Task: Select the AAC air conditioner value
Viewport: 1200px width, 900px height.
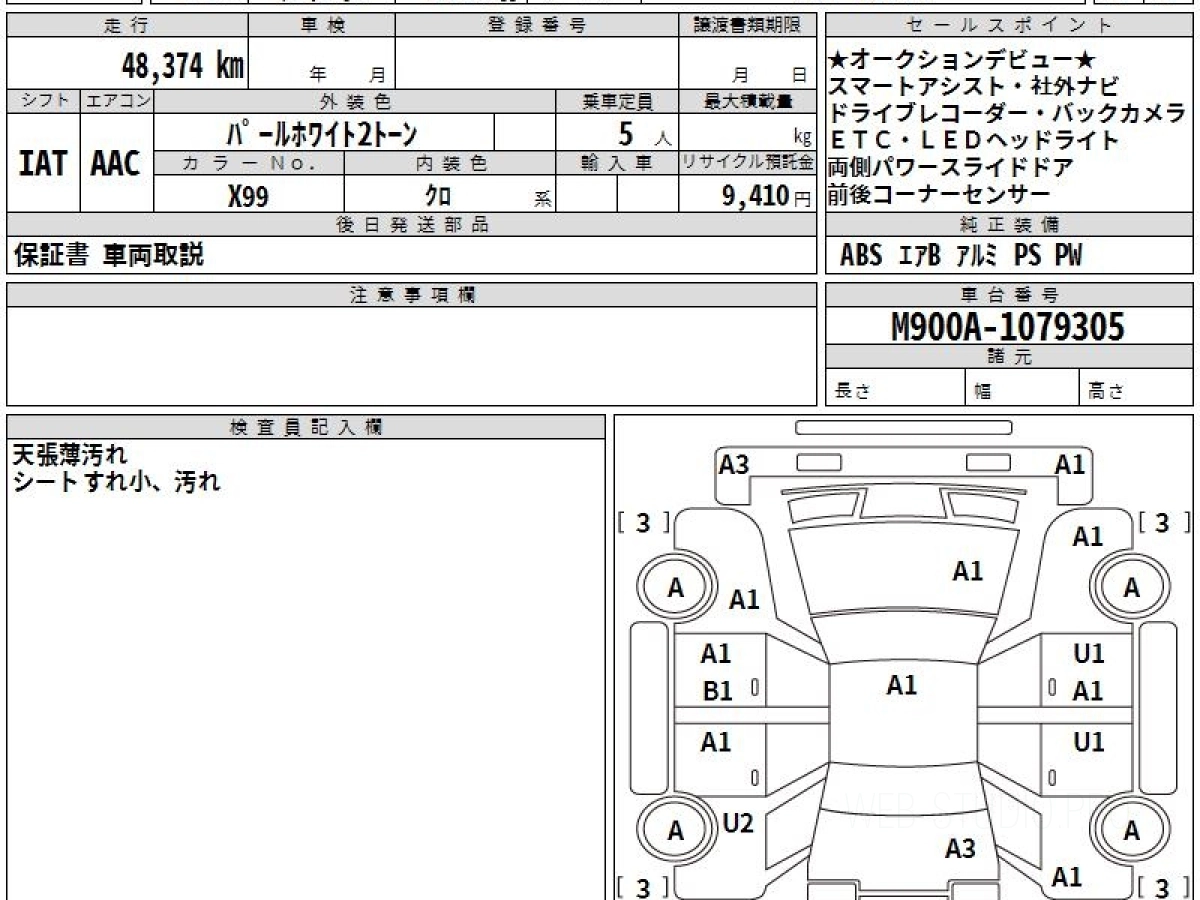Action: pyautogui.click(x=116, y=163)
